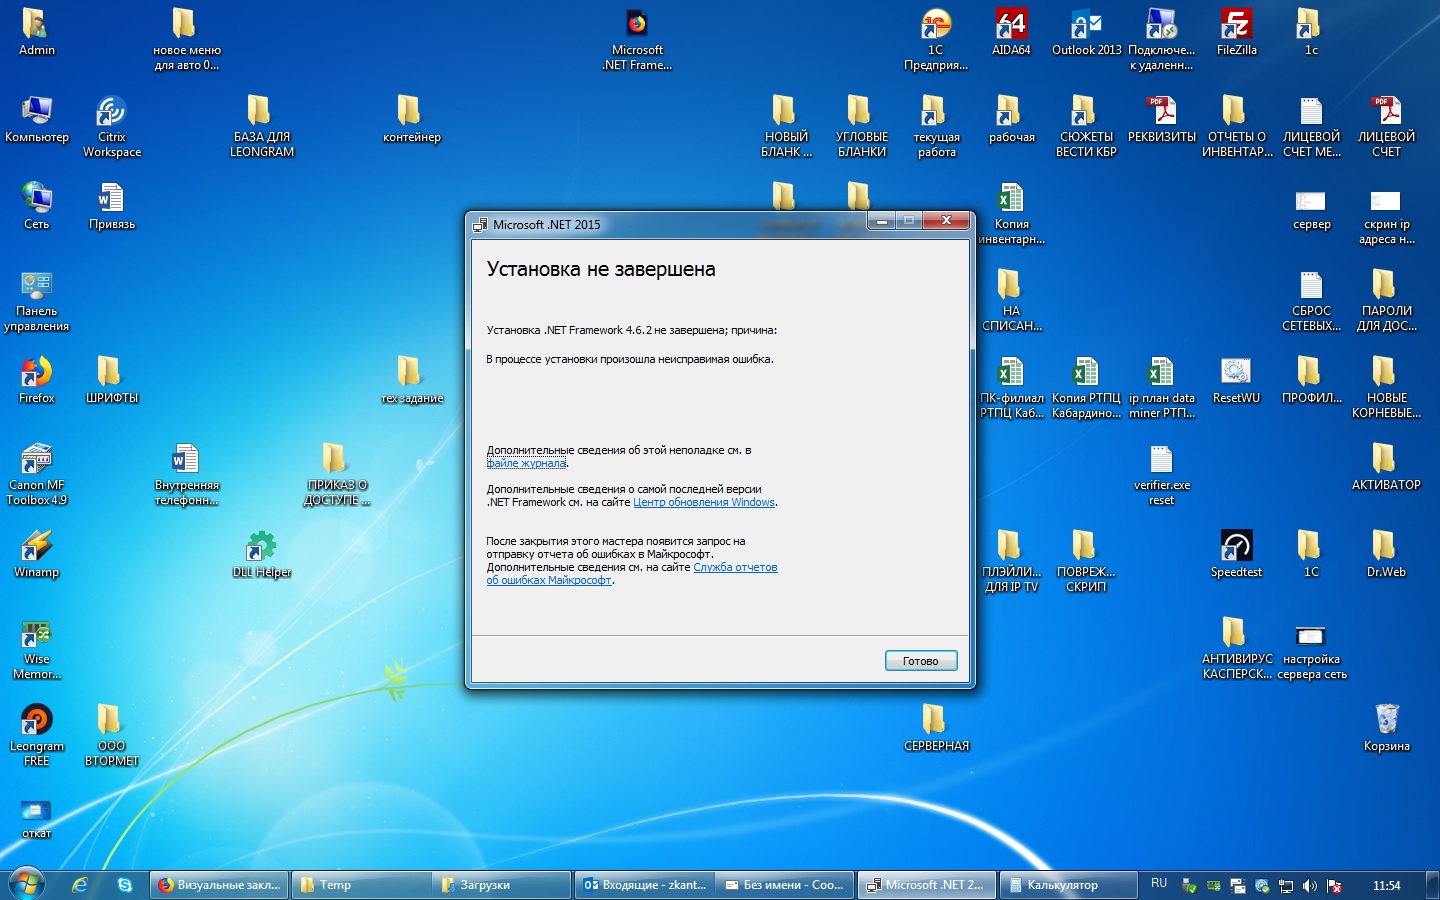Screen dimensions: 1440x900
Task: Select the Speedtest desktop icon
Action: click(x=1236, y=554)
